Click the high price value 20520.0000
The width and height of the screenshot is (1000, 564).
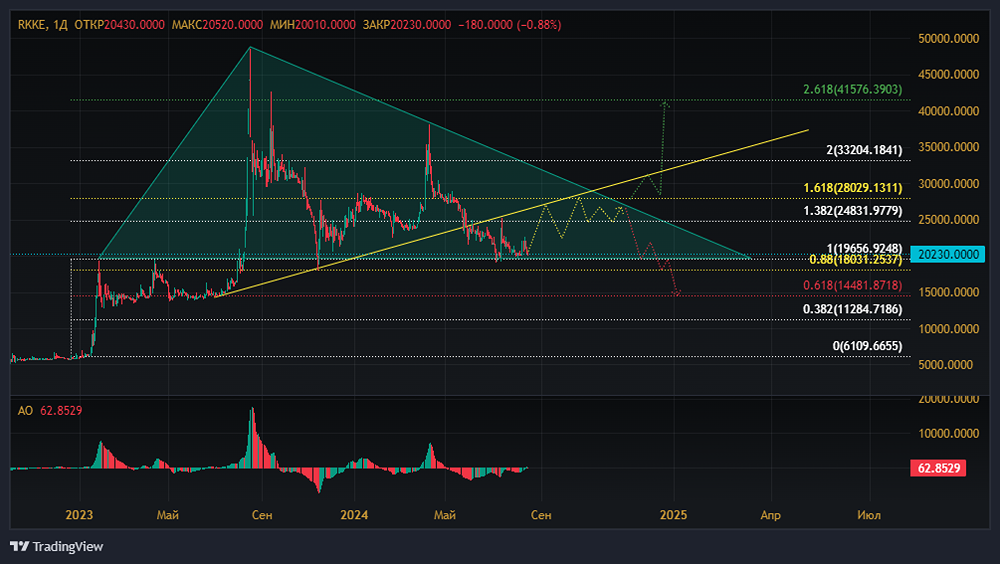(x=232, y=25)
